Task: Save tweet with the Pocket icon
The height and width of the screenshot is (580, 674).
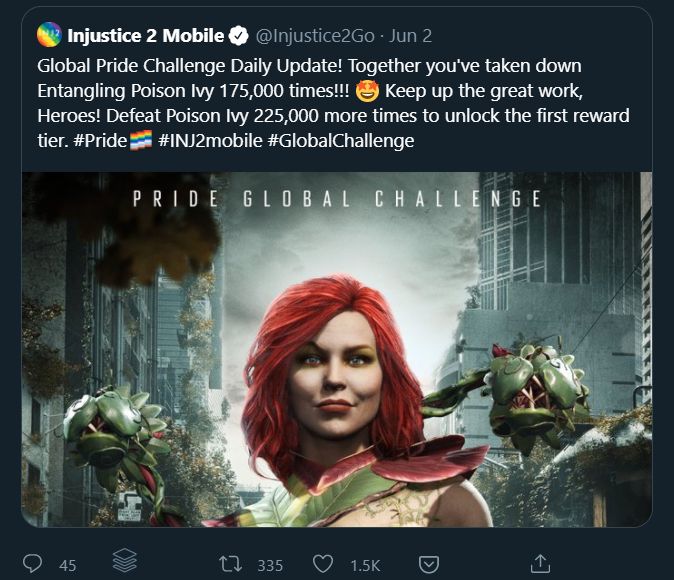Action: (428, 564)
